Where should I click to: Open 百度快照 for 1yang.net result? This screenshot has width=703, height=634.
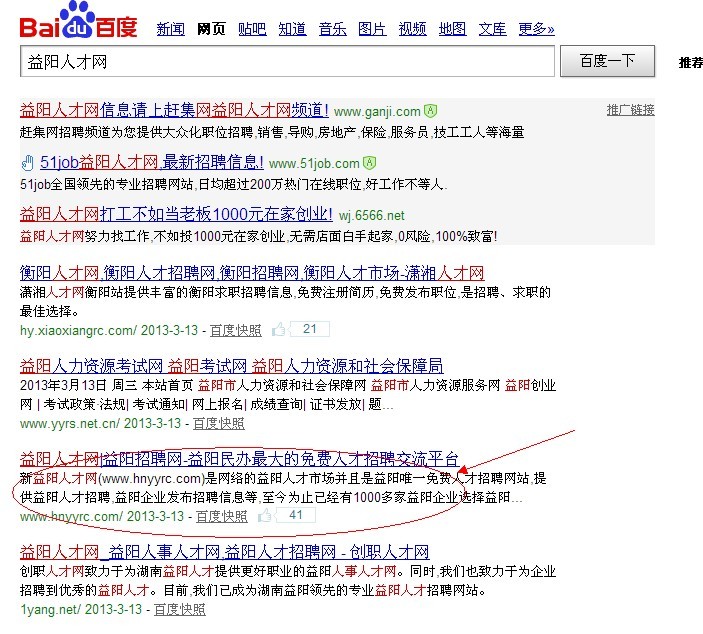pyautogui.click(x=180, y=609)
